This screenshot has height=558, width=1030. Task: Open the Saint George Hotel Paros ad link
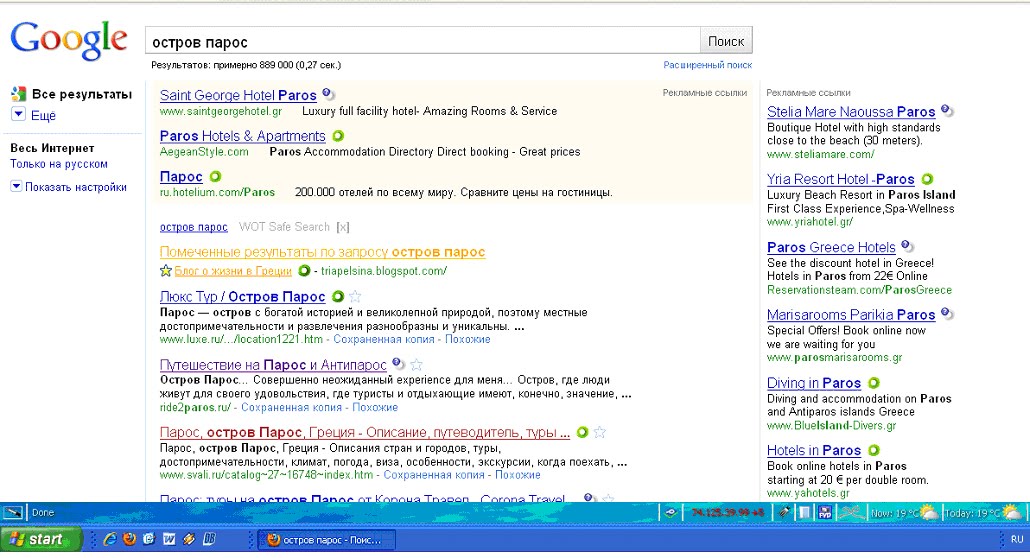click(238, 95)
